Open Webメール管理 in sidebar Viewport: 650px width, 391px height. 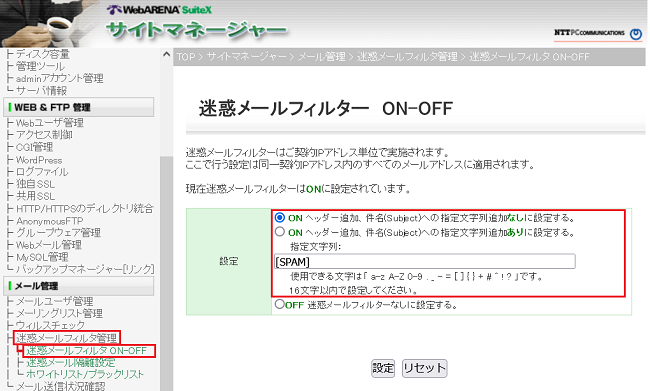coord(49,245)
